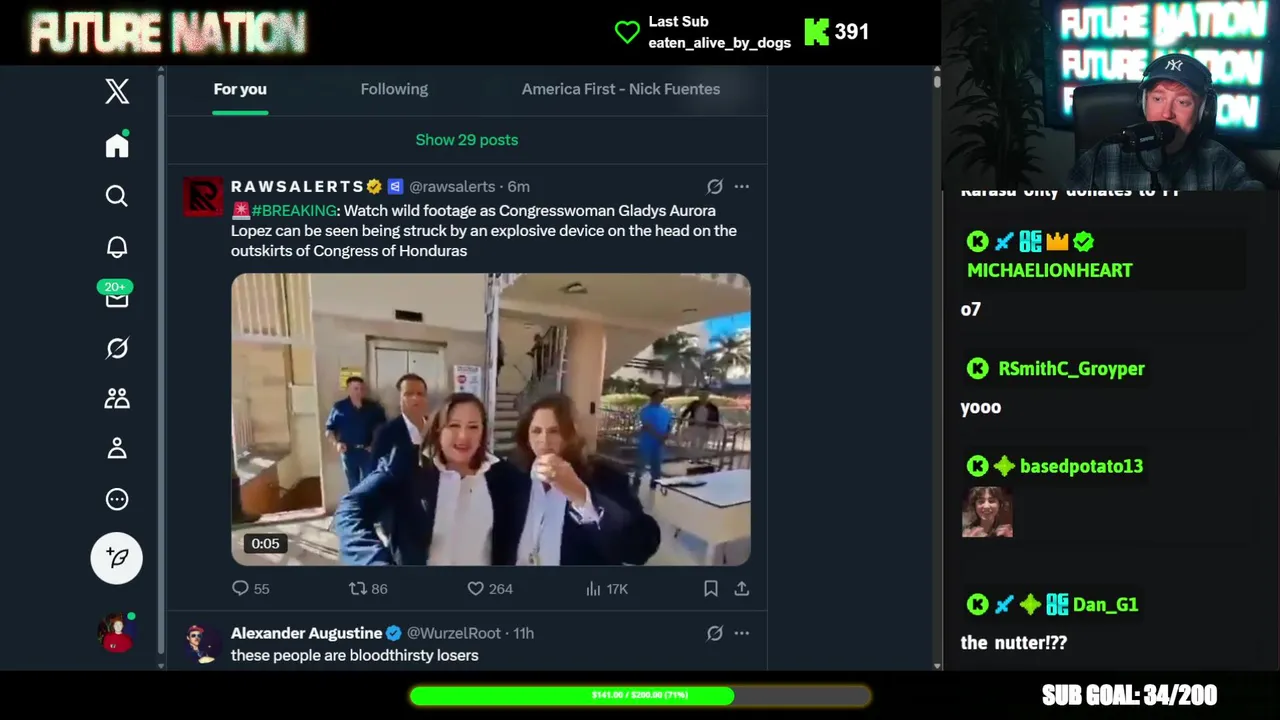
Task: Click the SUB GOAL: 34/200 text
Action: [1129, 695]
